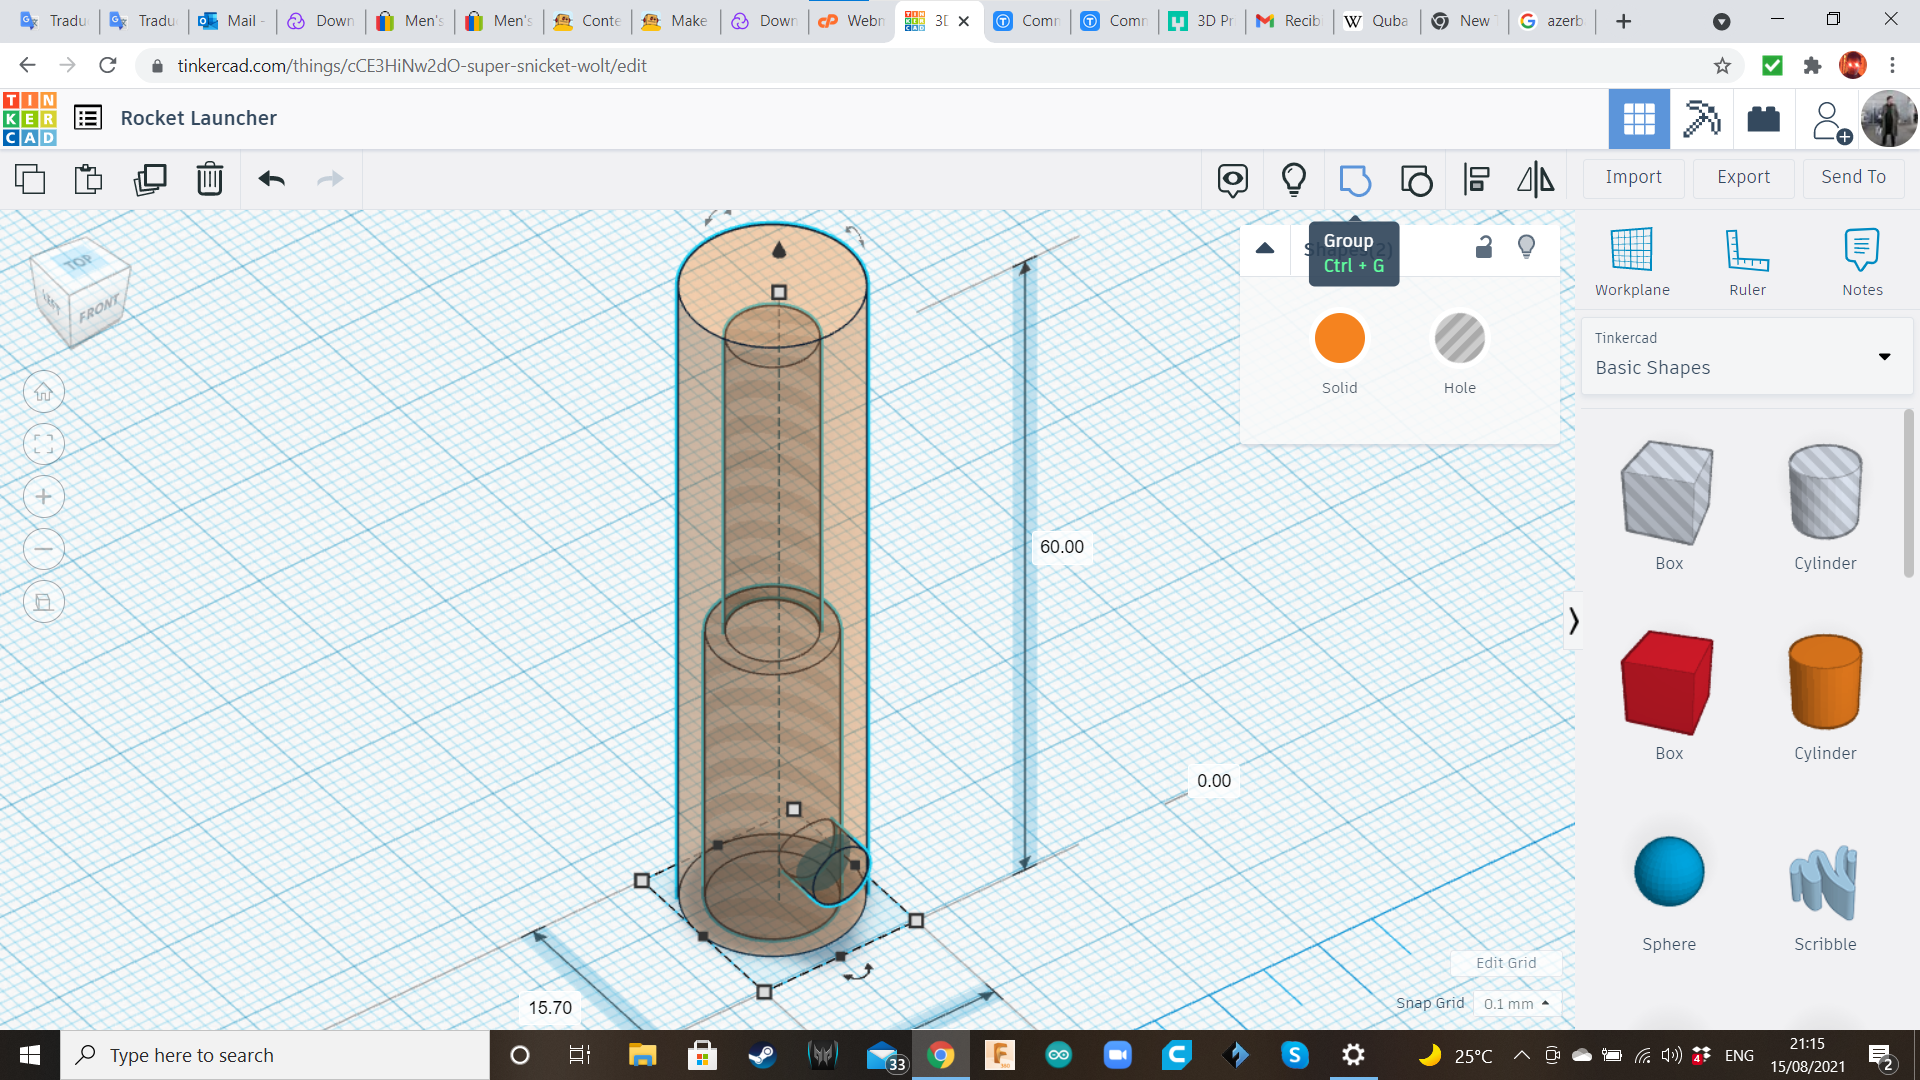Click the Undo arrow icon

272,178
